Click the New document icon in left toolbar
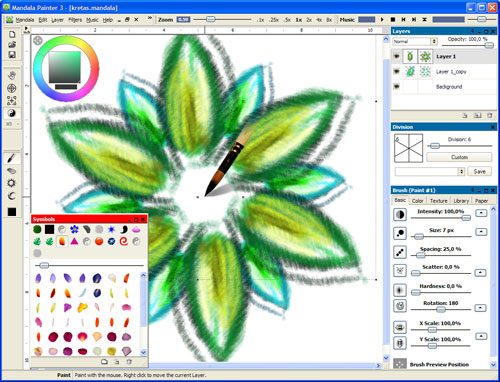This screenshot has height=382, width=500. (12, 34)
